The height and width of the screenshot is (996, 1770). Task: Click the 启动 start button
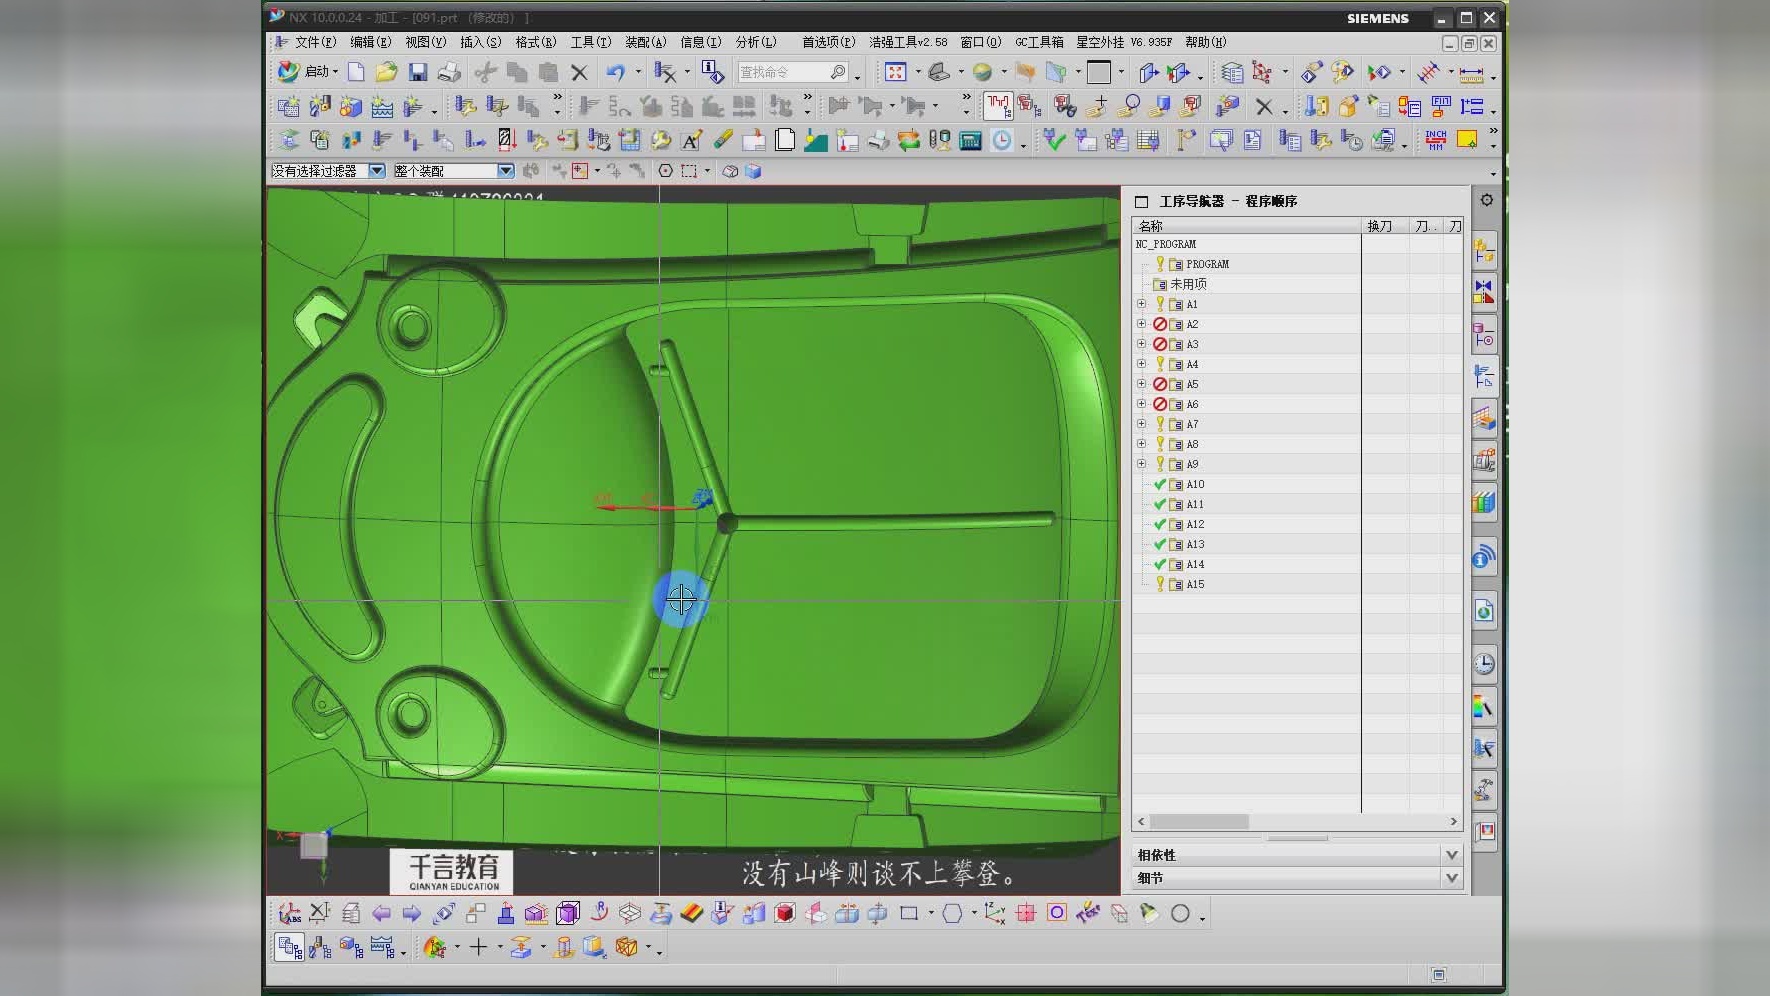pos(307,72)
